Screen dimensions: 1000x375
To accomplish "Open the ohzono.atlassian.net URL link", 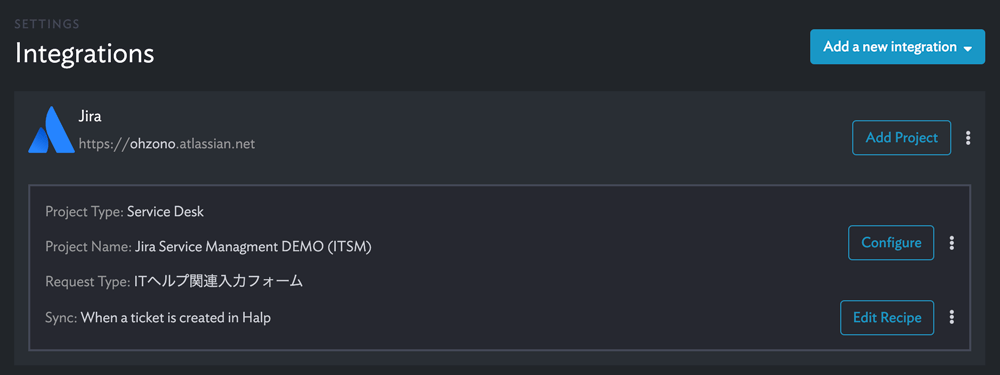I will point(166,144).
